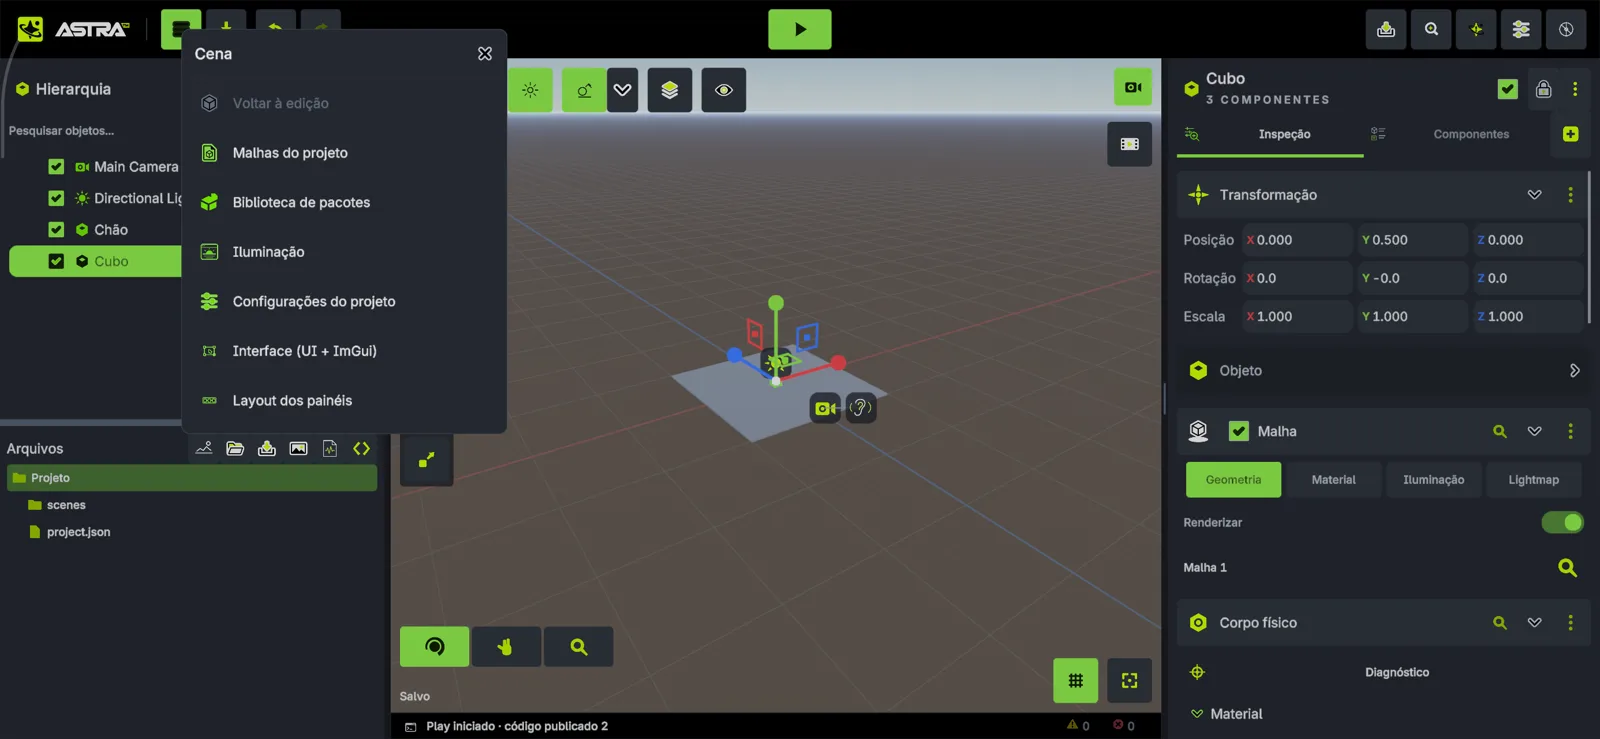
Task: Switch to the Inspeção tab
Action: tap(1284, 134)
